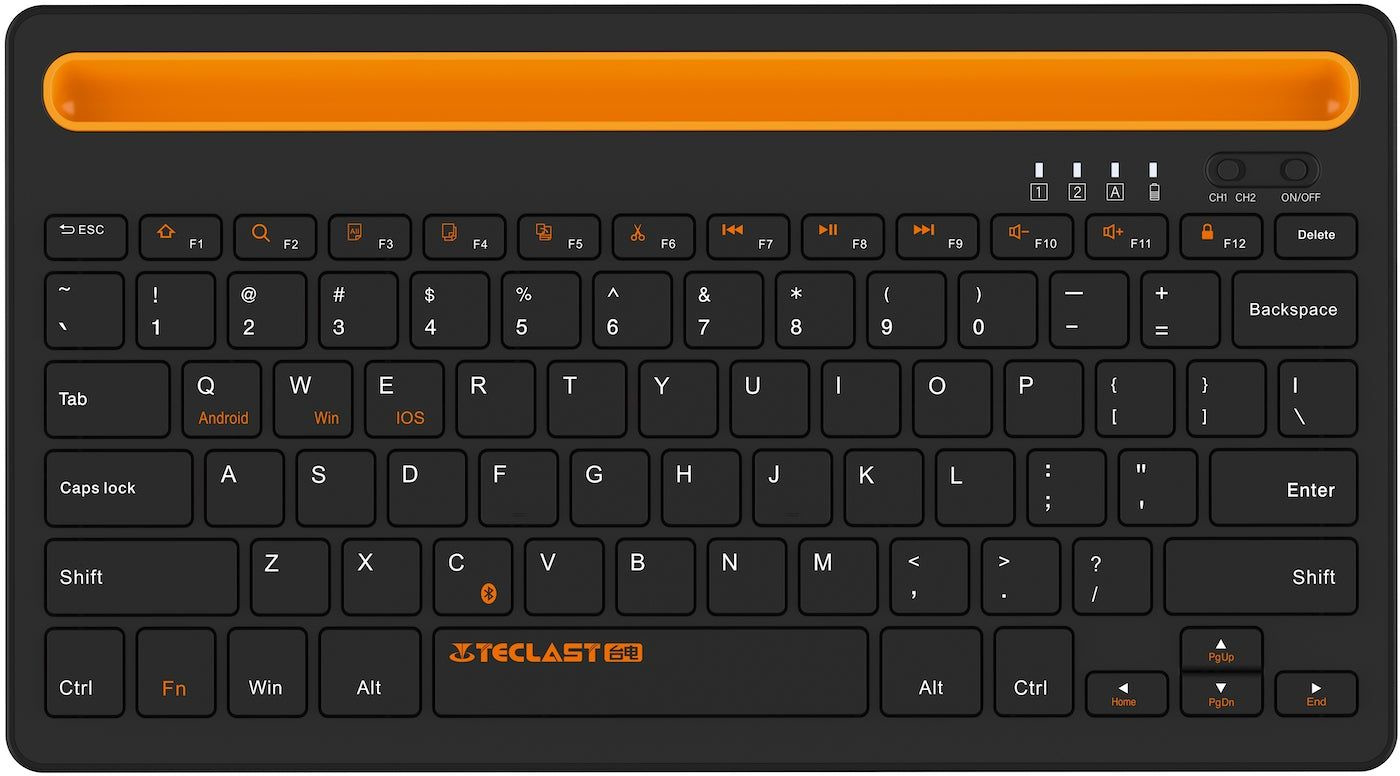Toggle the Caps lock key
Image resolution: width=1400 pixels, height=776 pixels.
click(x=118, y=488)
